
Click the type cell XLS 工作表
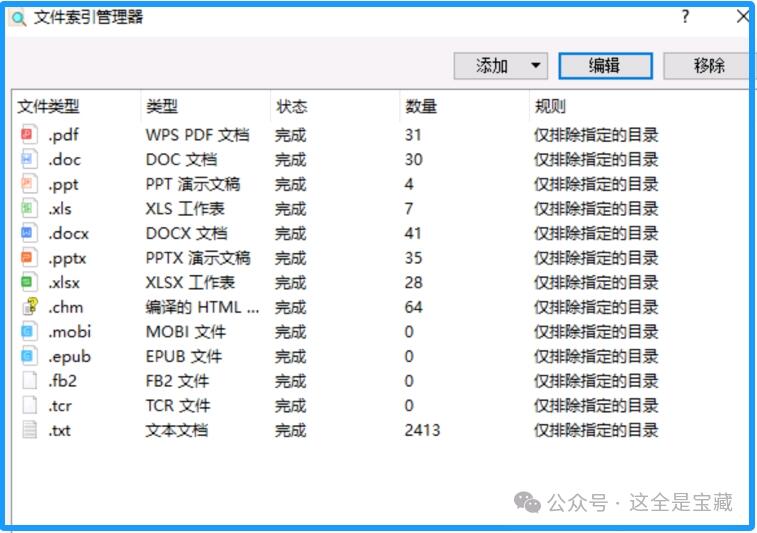pos(185,209)
